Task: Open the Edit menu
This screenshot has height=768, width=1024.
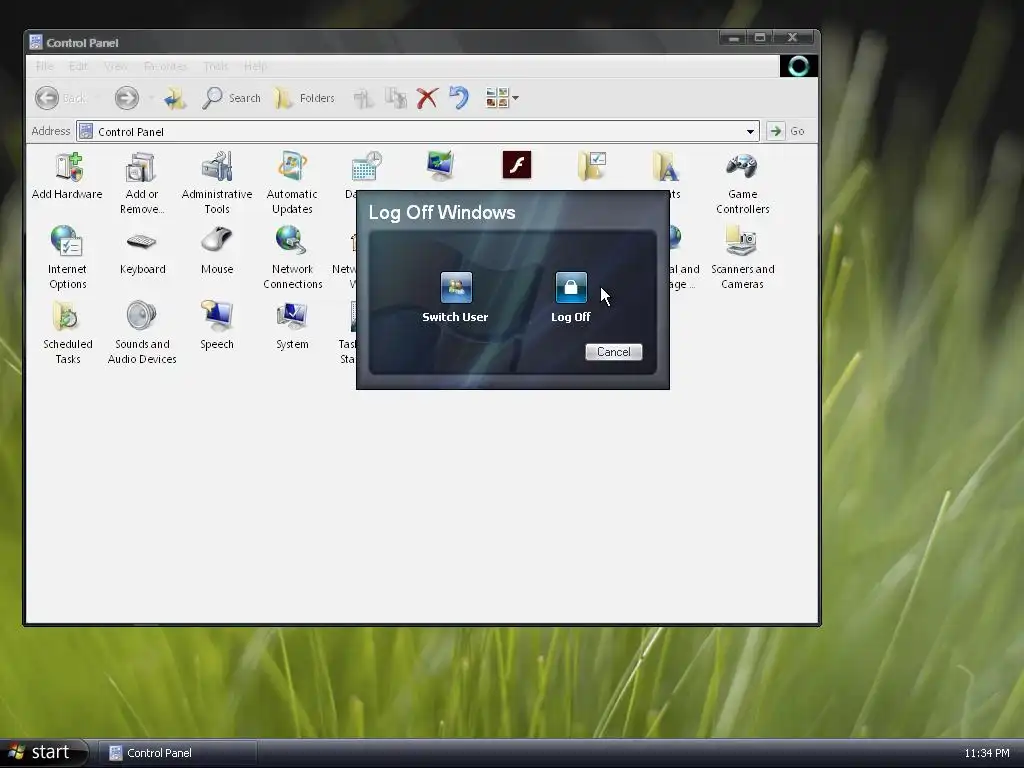Action: click(78, 66)
